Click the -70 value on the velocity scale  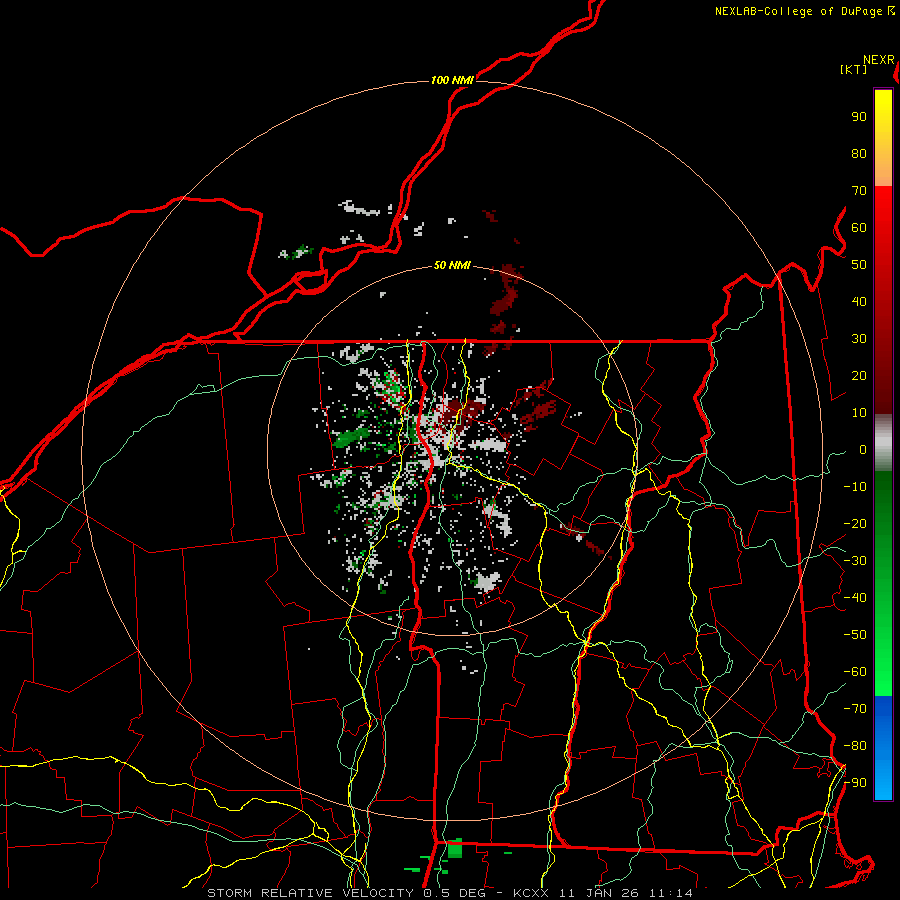pos(855,709)
